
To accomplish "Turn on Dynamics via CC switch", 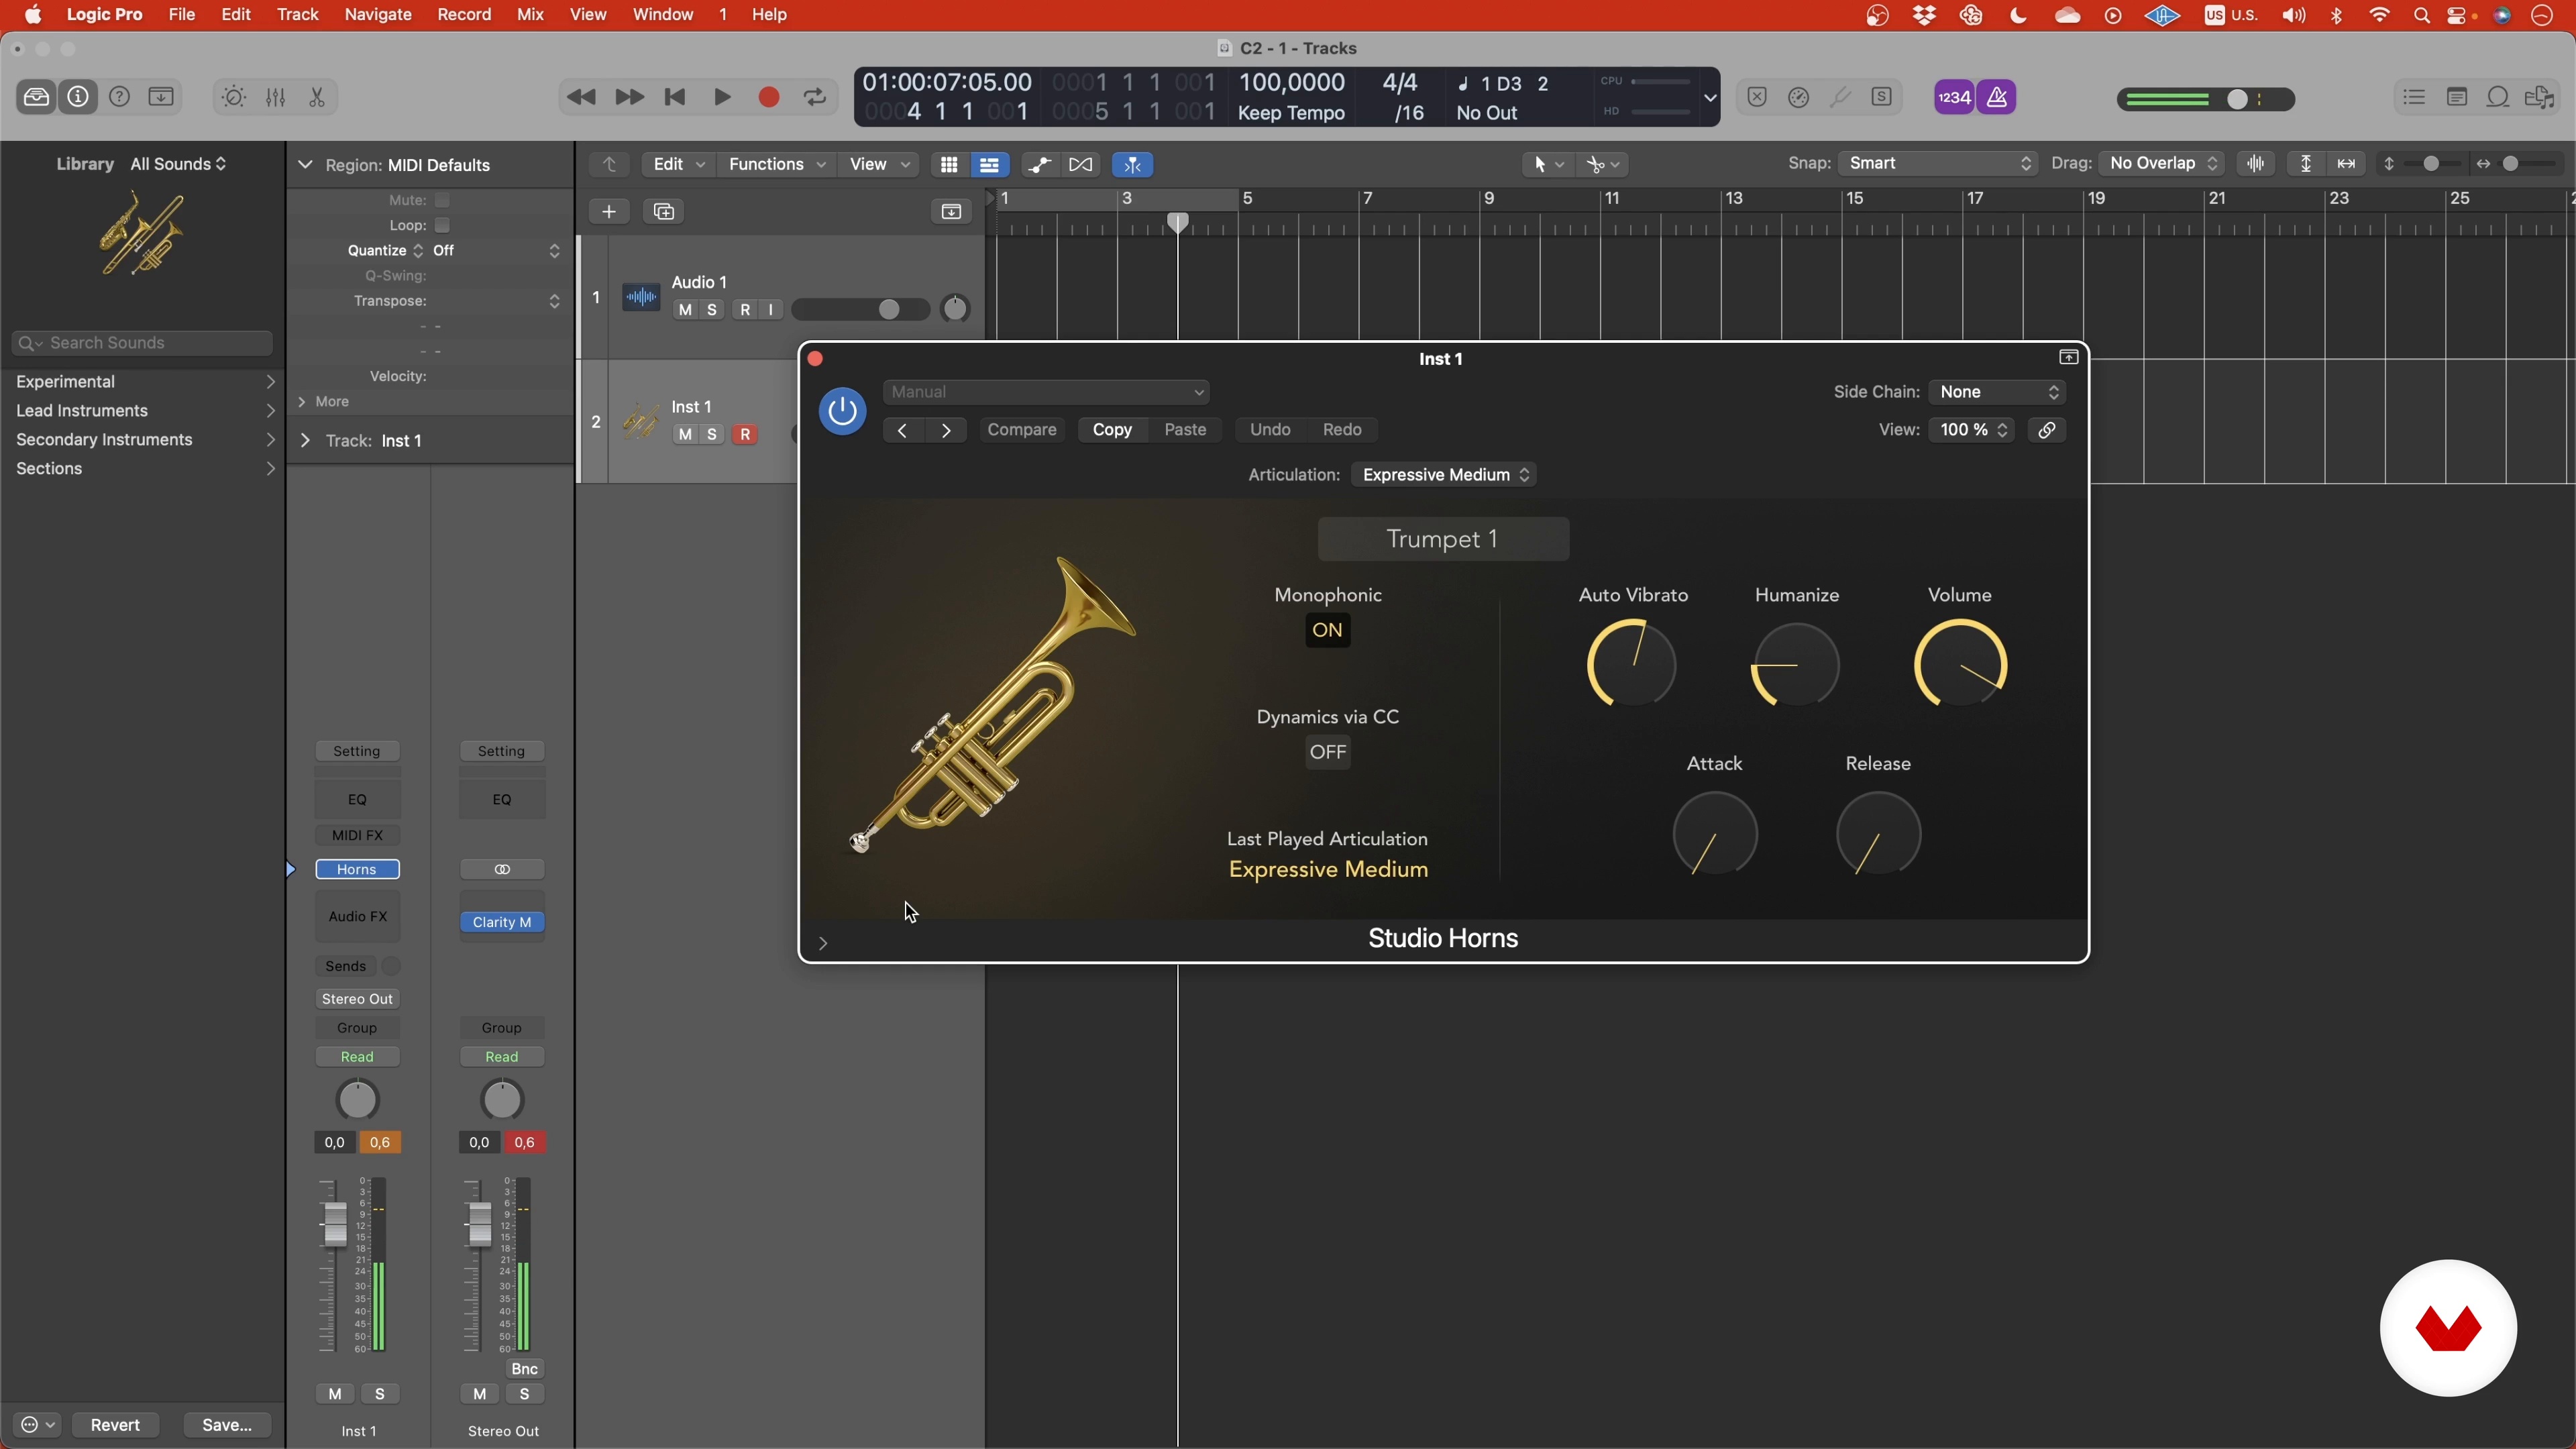I will pos(1328,752).
